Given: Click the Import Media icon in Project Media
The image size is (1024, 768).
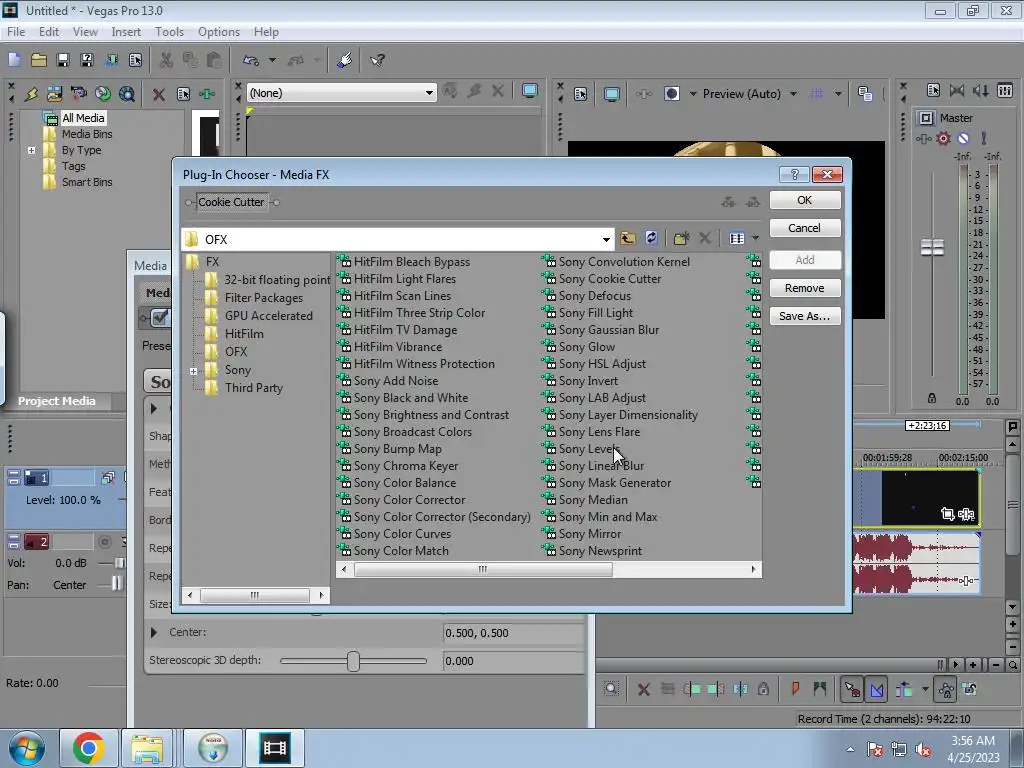Looking at the screenshot, I should click(x=54, y=94).
